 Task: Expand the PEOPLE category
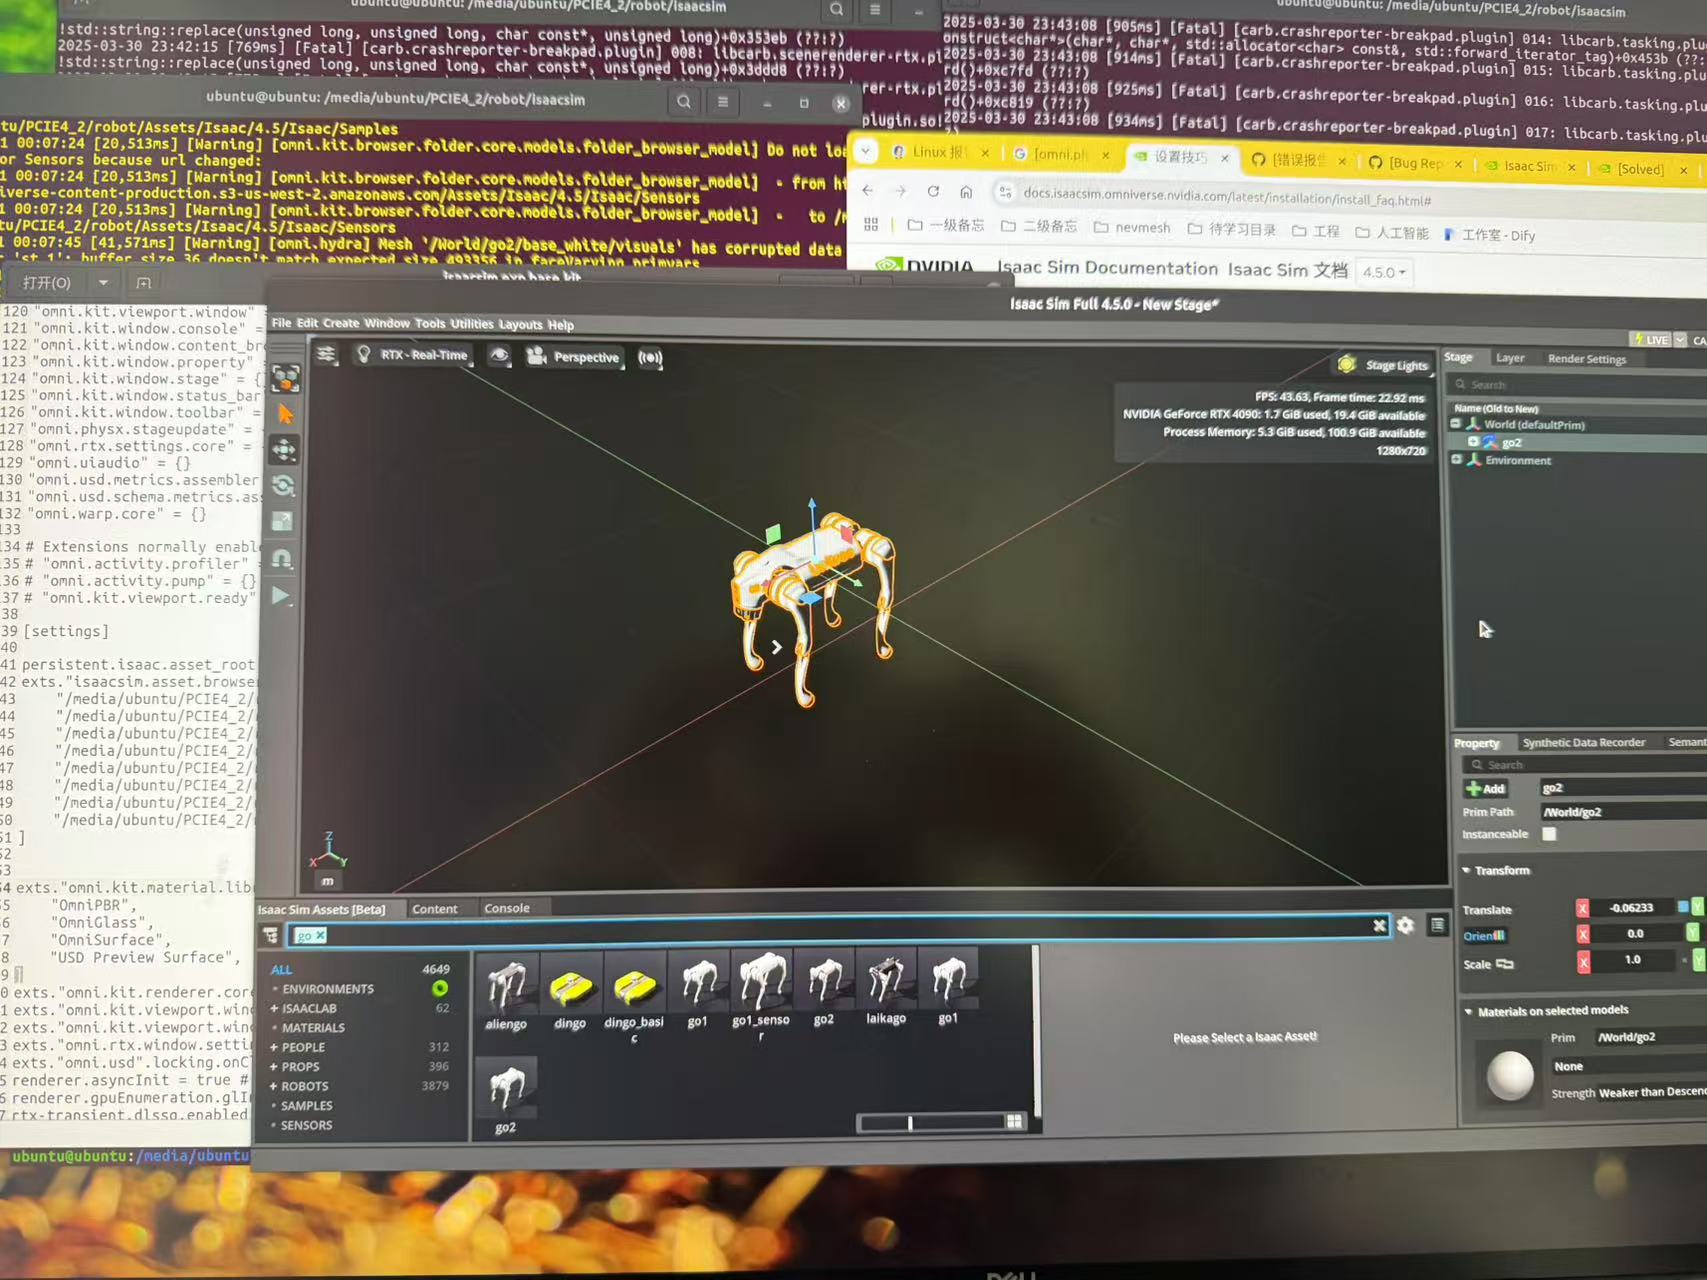[x=274, y=1048]
